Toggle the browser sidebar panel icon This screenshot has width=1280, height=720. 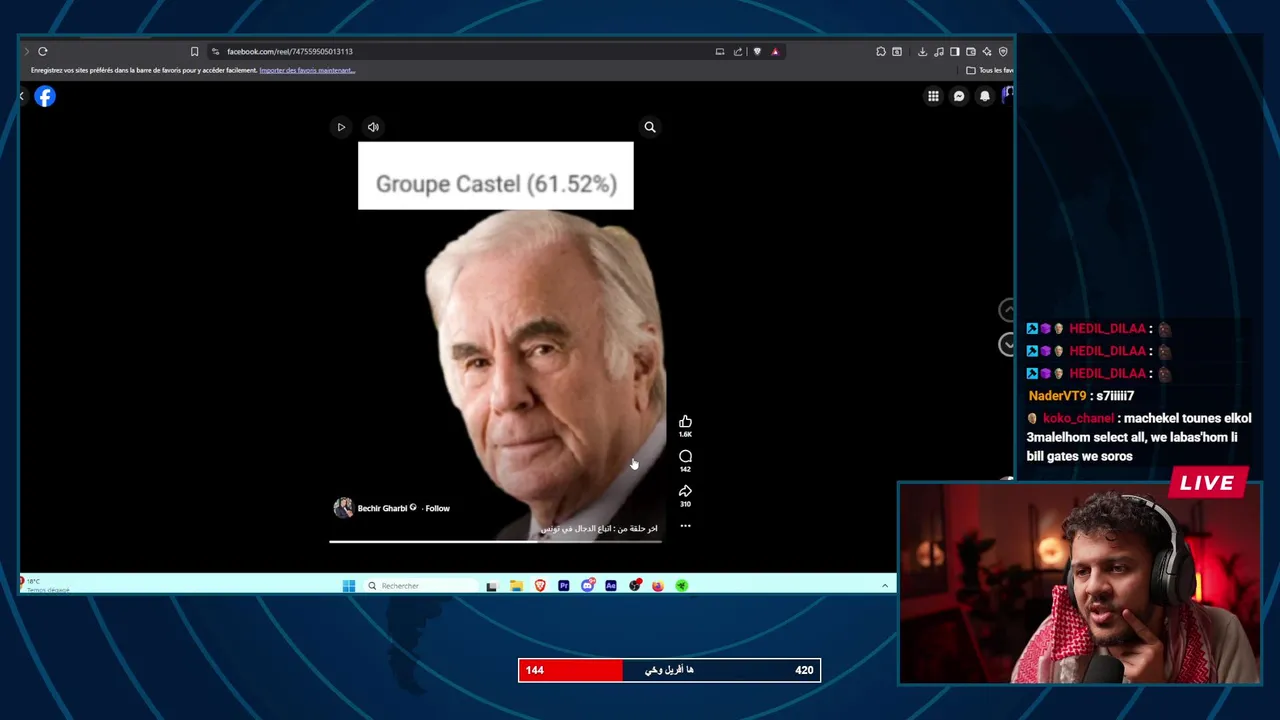click(x=955, y=51)
